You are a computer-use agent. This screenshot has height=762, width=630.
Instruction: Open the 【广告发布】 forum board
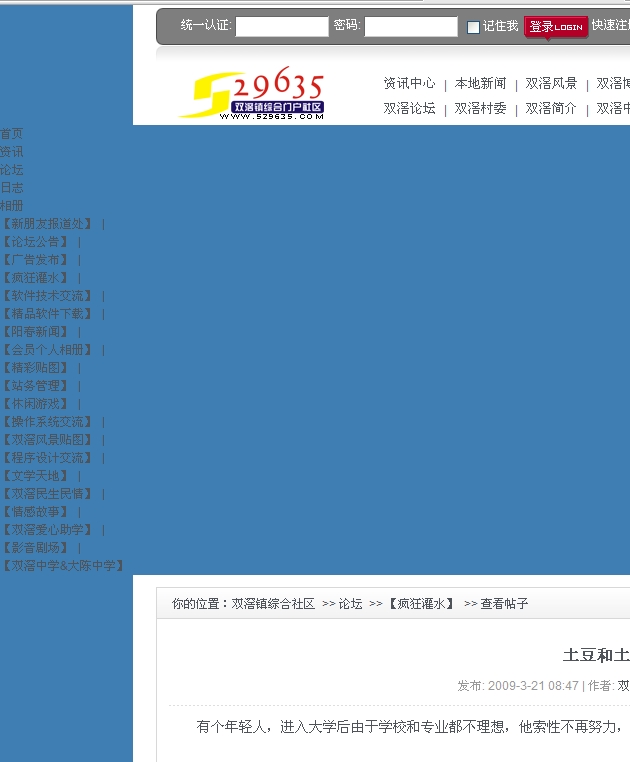tap(35, 260)
